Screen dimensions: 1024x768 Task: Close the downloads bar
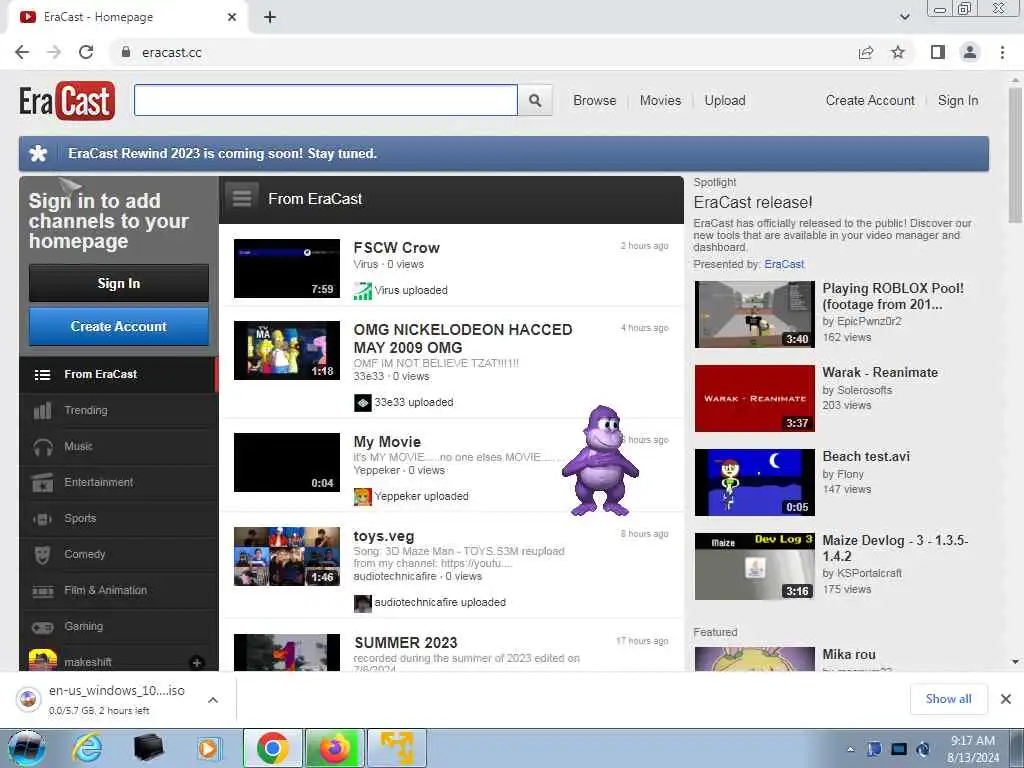point(1006,699)
